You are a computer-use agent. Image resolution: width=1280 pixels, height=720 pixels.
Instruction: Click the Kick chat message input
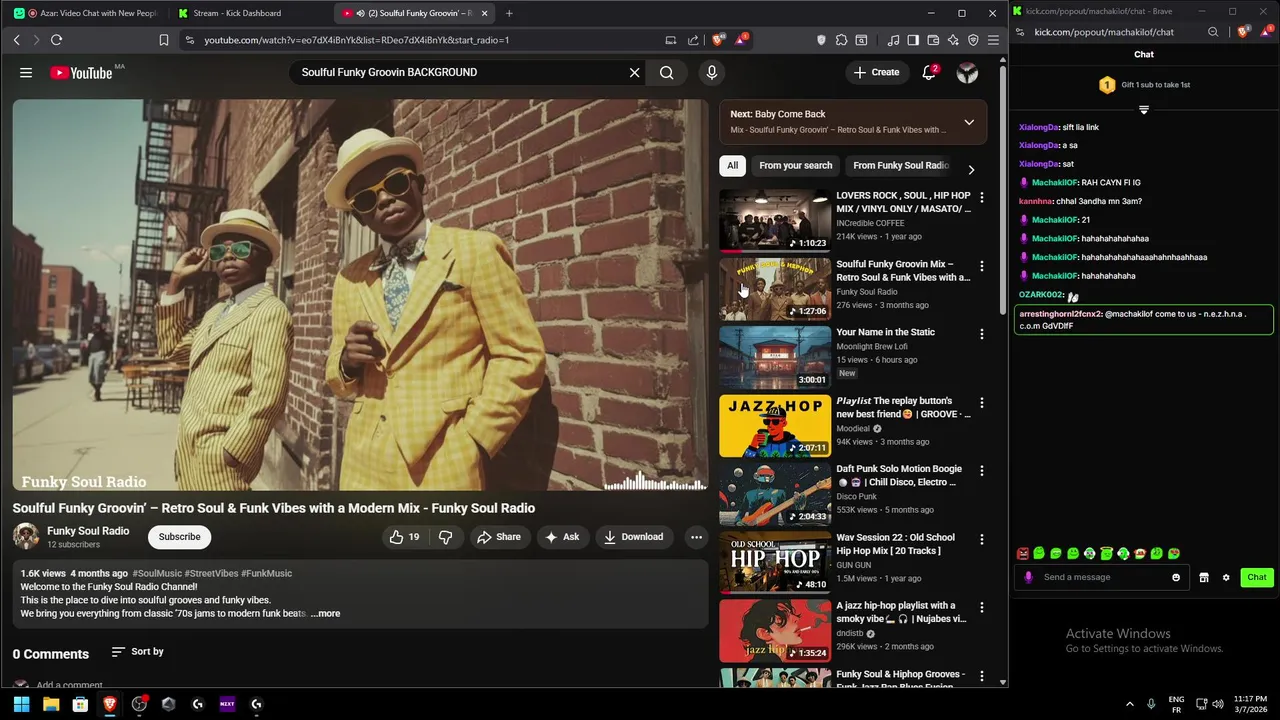(1104, 577)
